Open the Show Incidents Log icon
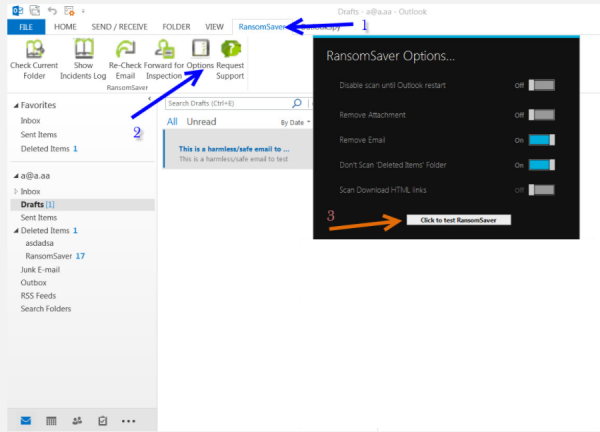 pos(84,49)
